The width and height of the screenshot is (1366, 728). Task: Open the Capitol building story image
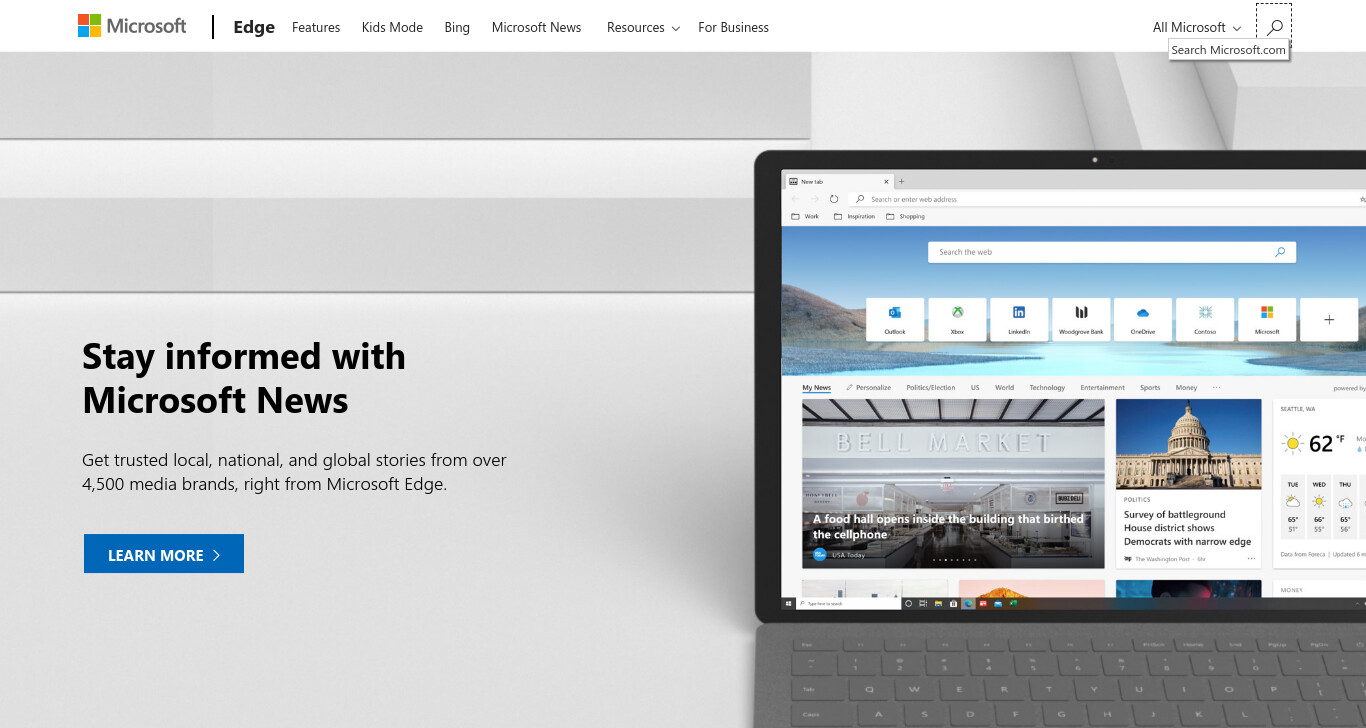pyautogui.click(x=1189, y=444)
